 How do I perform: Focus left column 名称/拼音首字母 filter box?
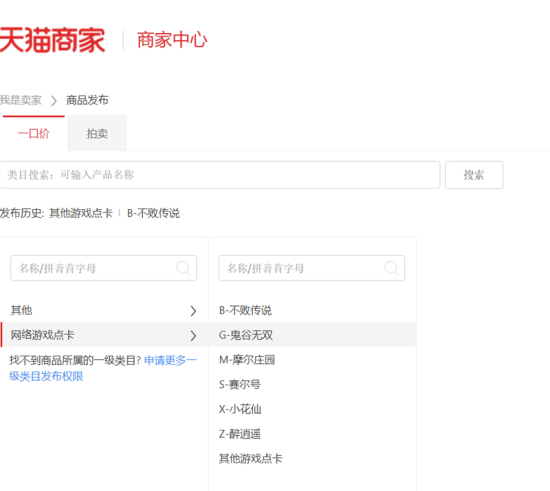(103, 268)
